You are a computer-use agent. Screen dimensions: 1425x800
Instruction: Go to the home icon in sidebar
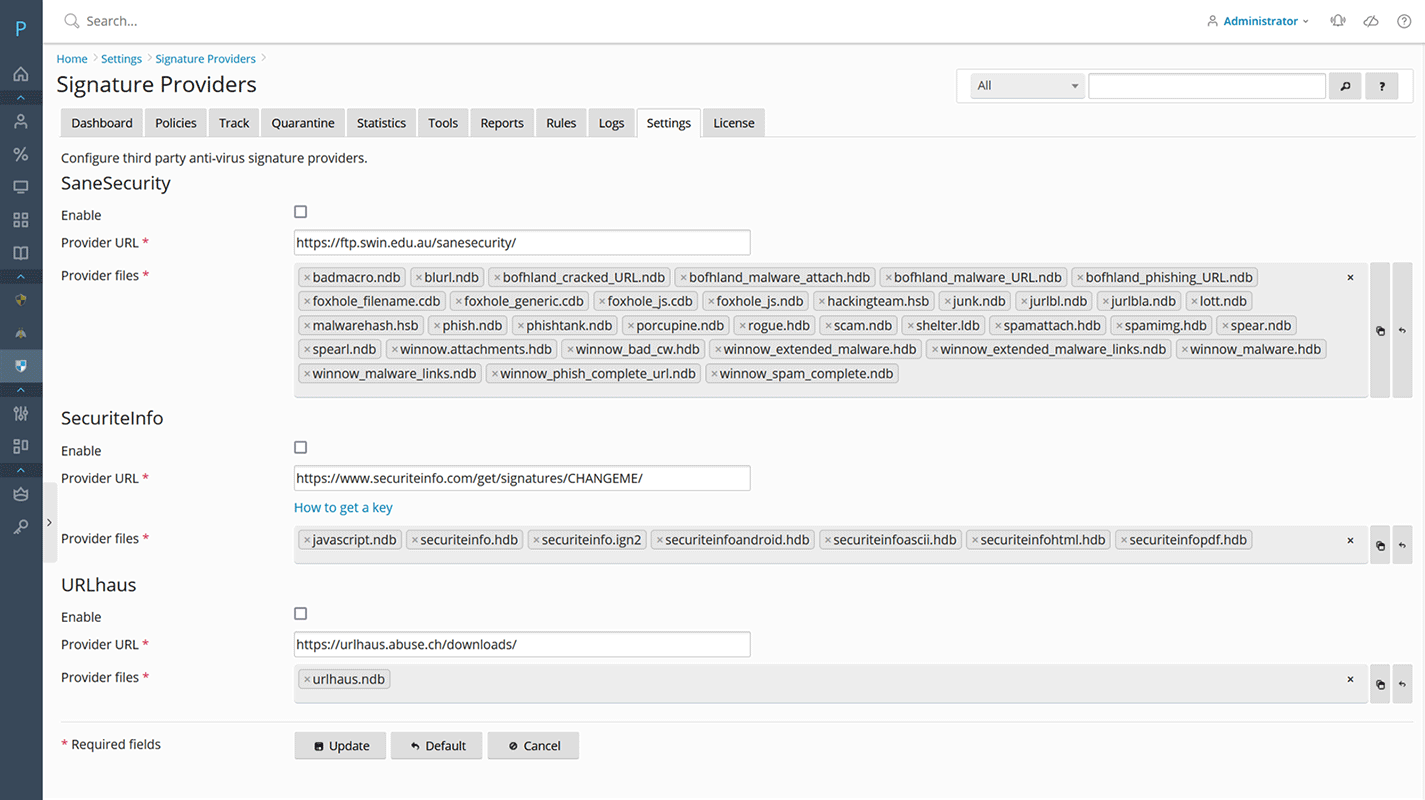(20, 74)
